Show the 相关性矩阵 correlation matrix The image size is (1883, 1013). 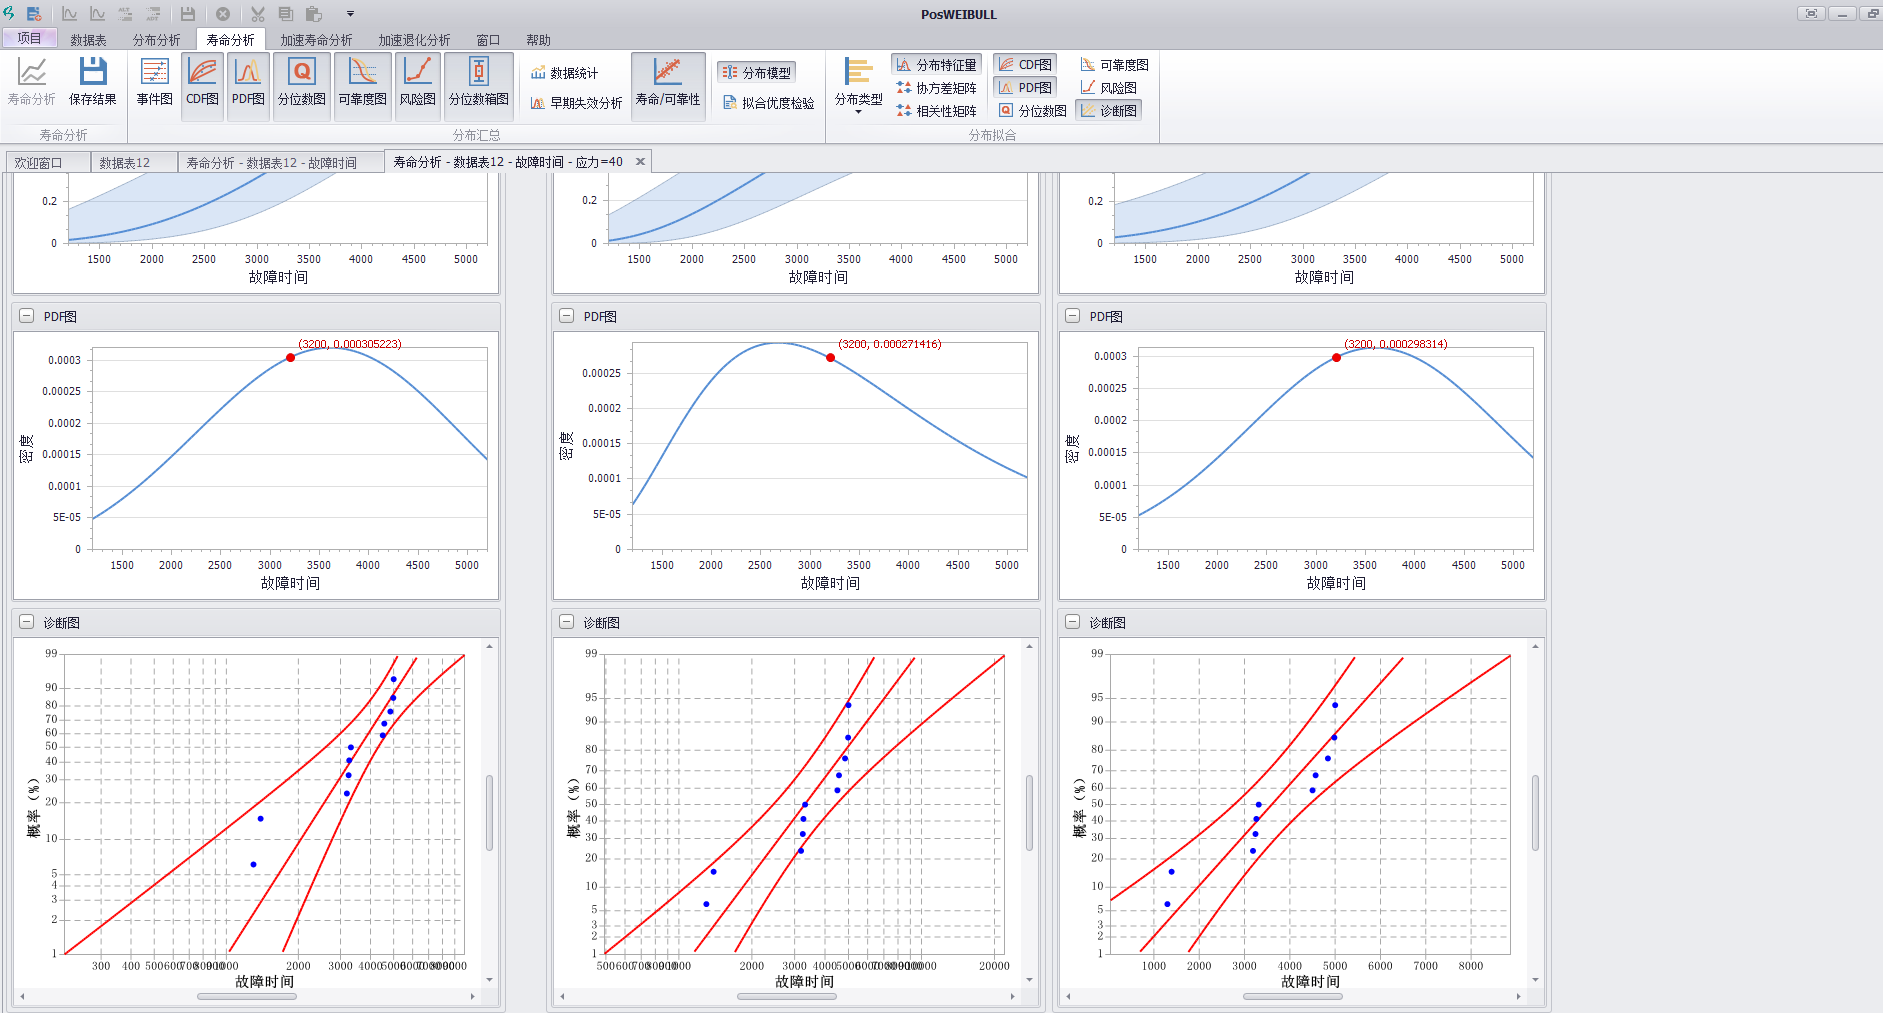[936, 111]
